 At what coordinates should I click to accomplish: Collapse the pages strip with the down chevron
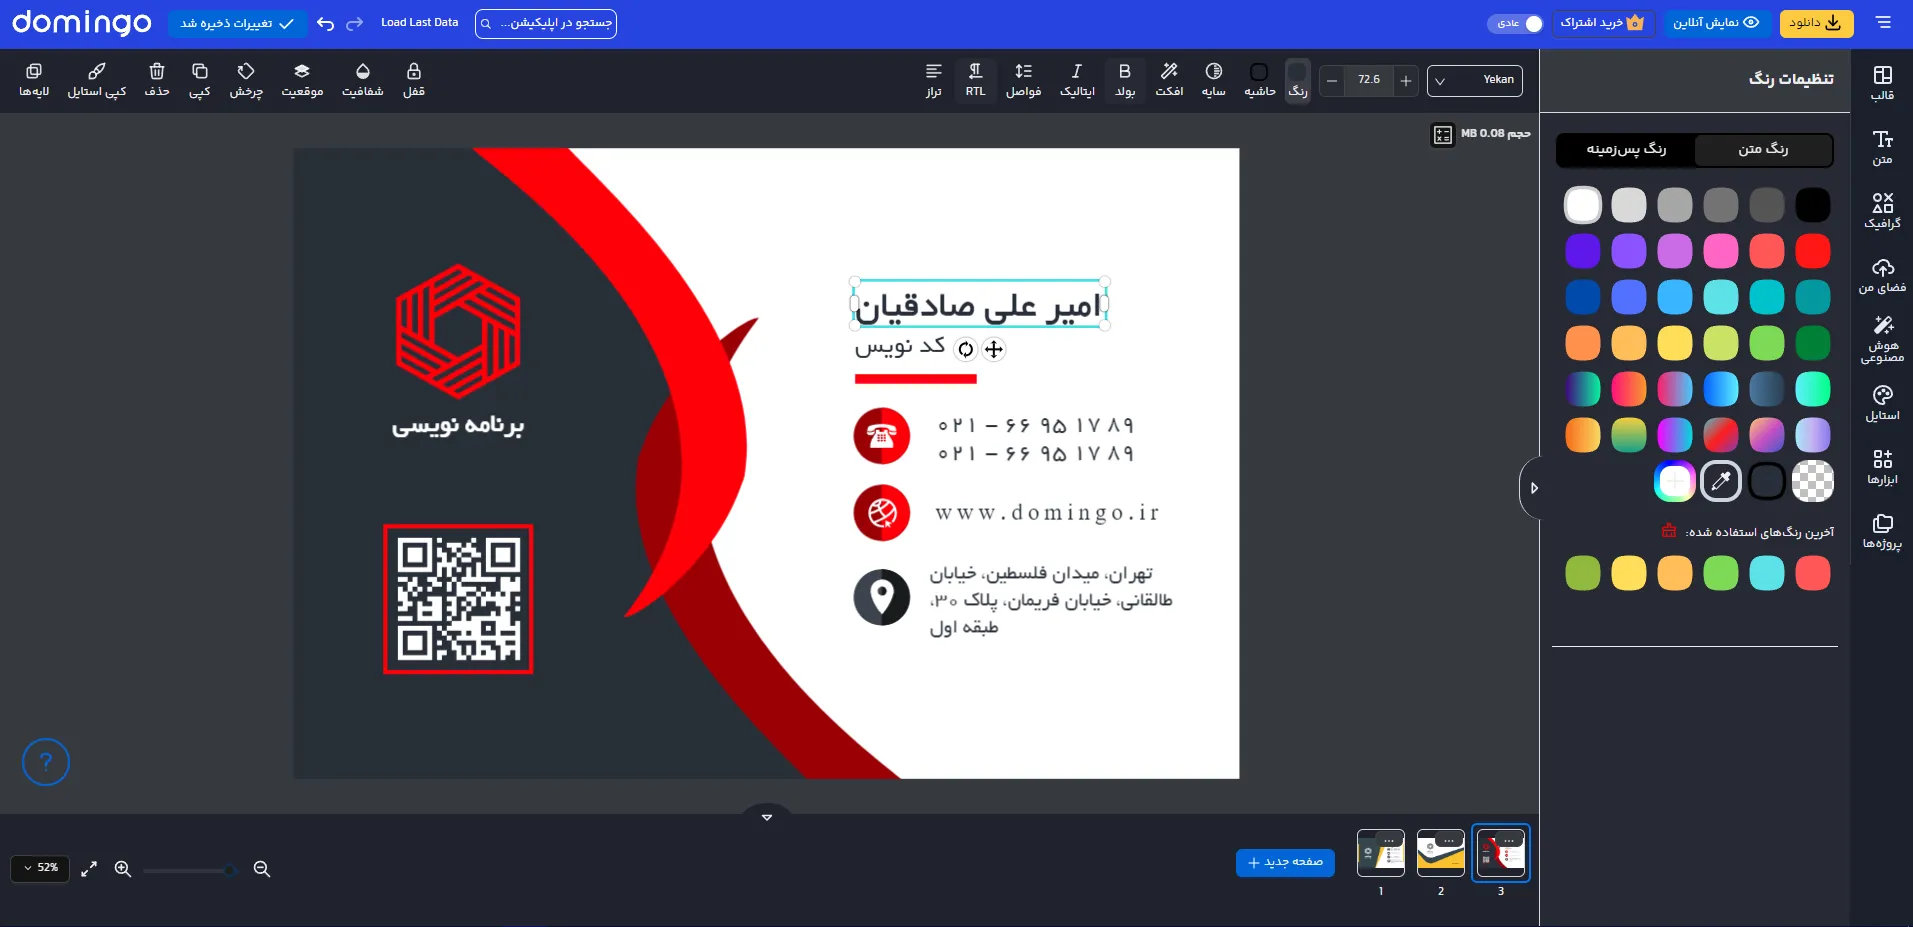[767, 816]
